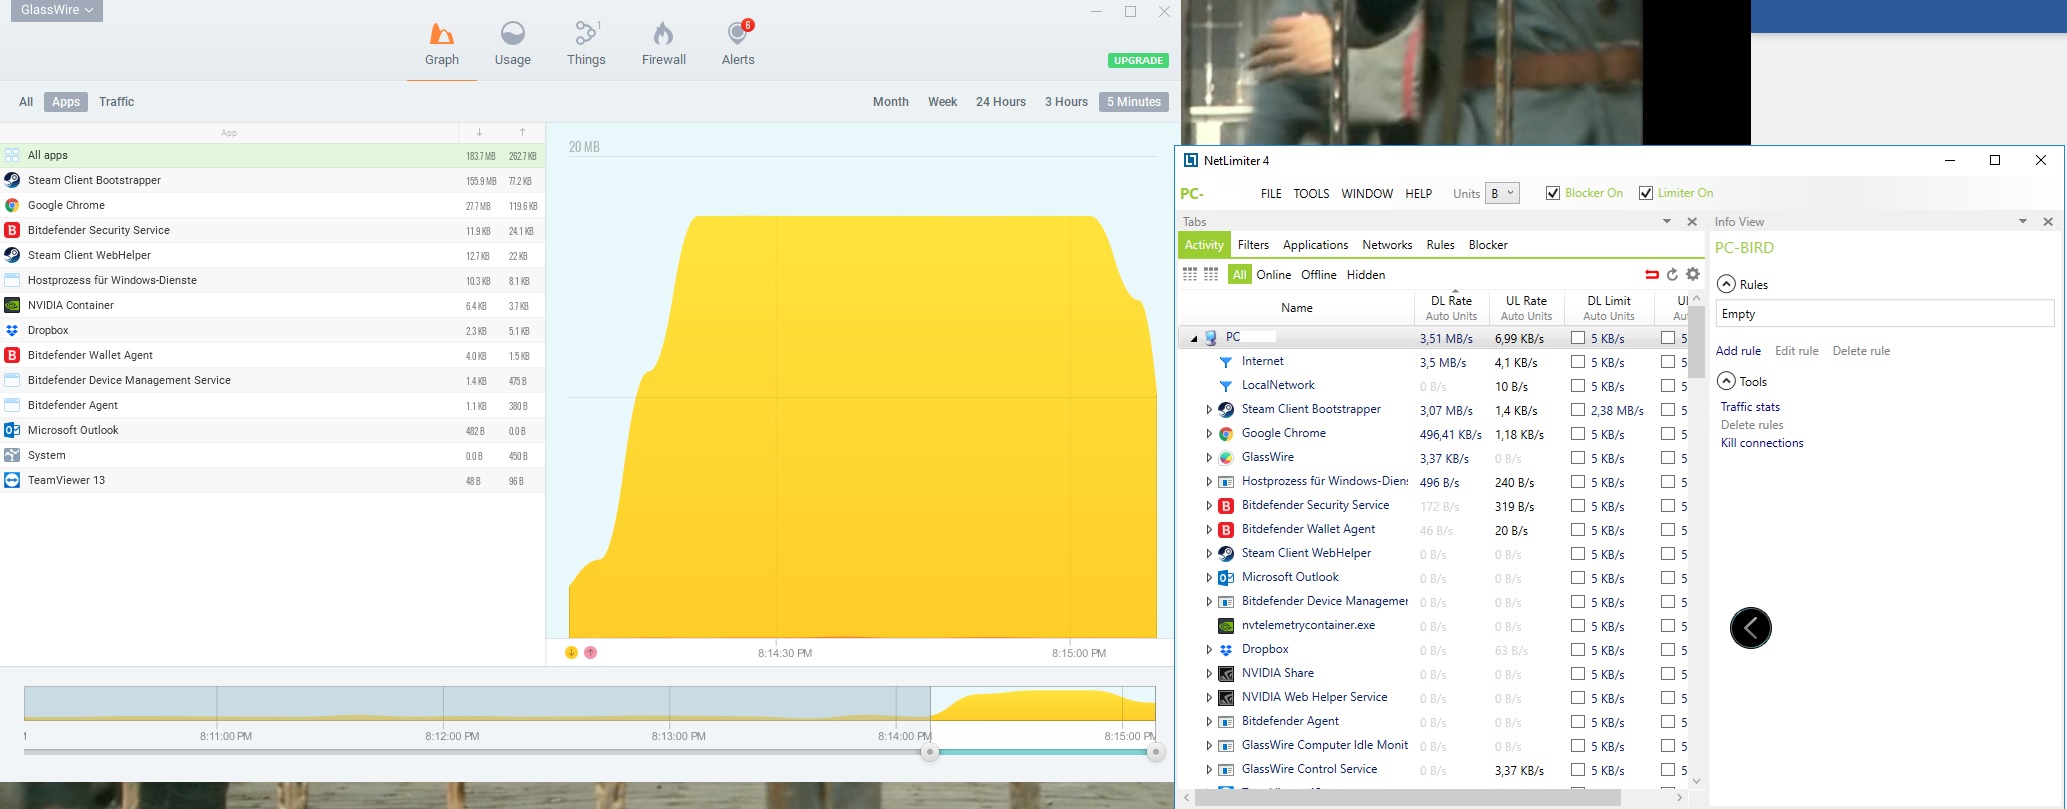Click the Internet filter funnel icon in NetLimiter

tap(1225, 362)
